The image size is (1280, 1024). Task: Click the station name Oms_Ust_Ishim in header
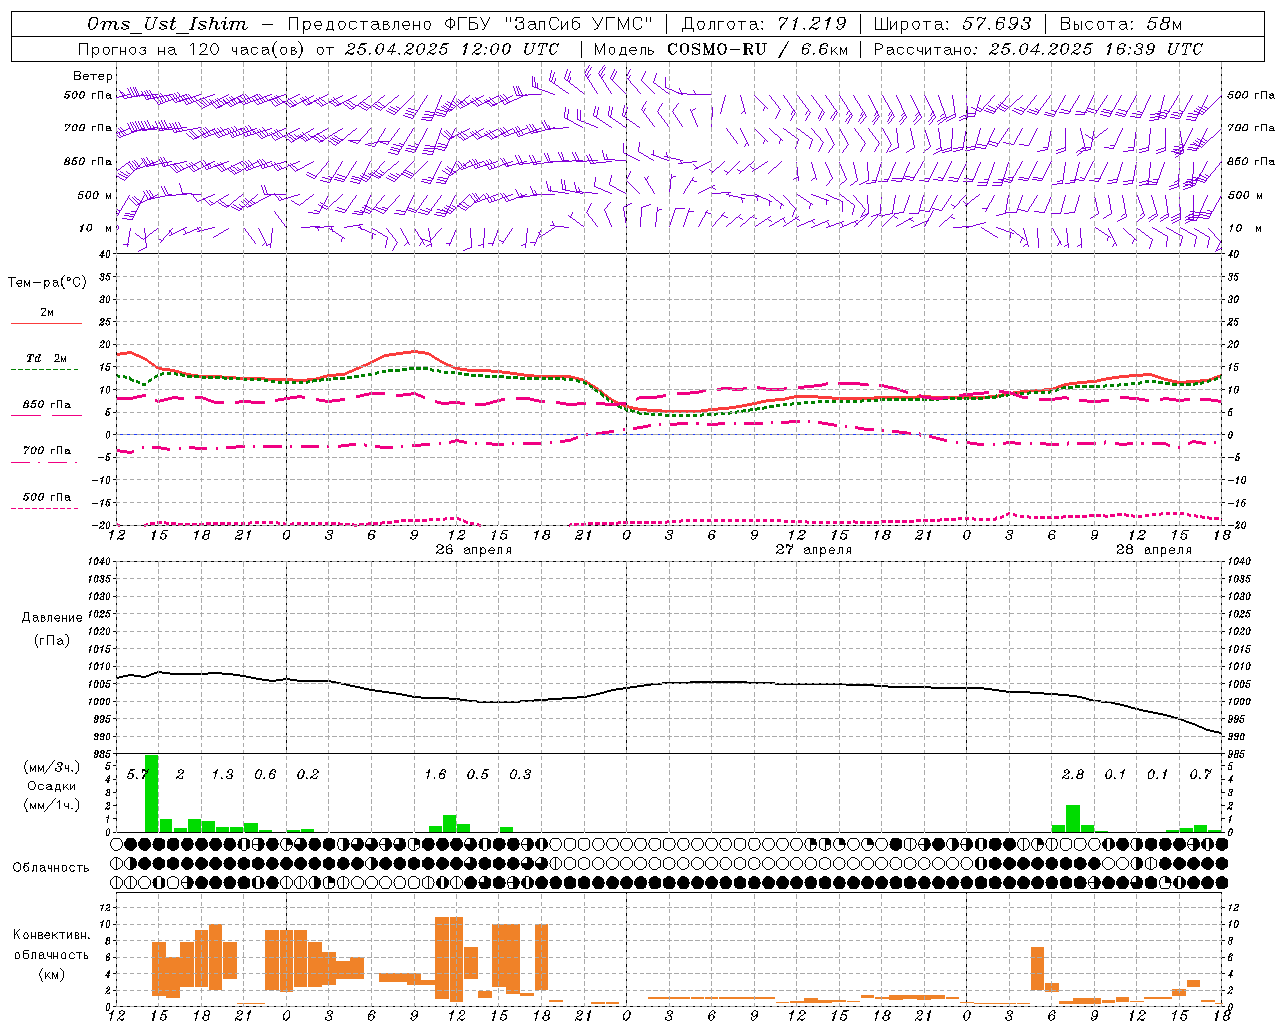167,24
